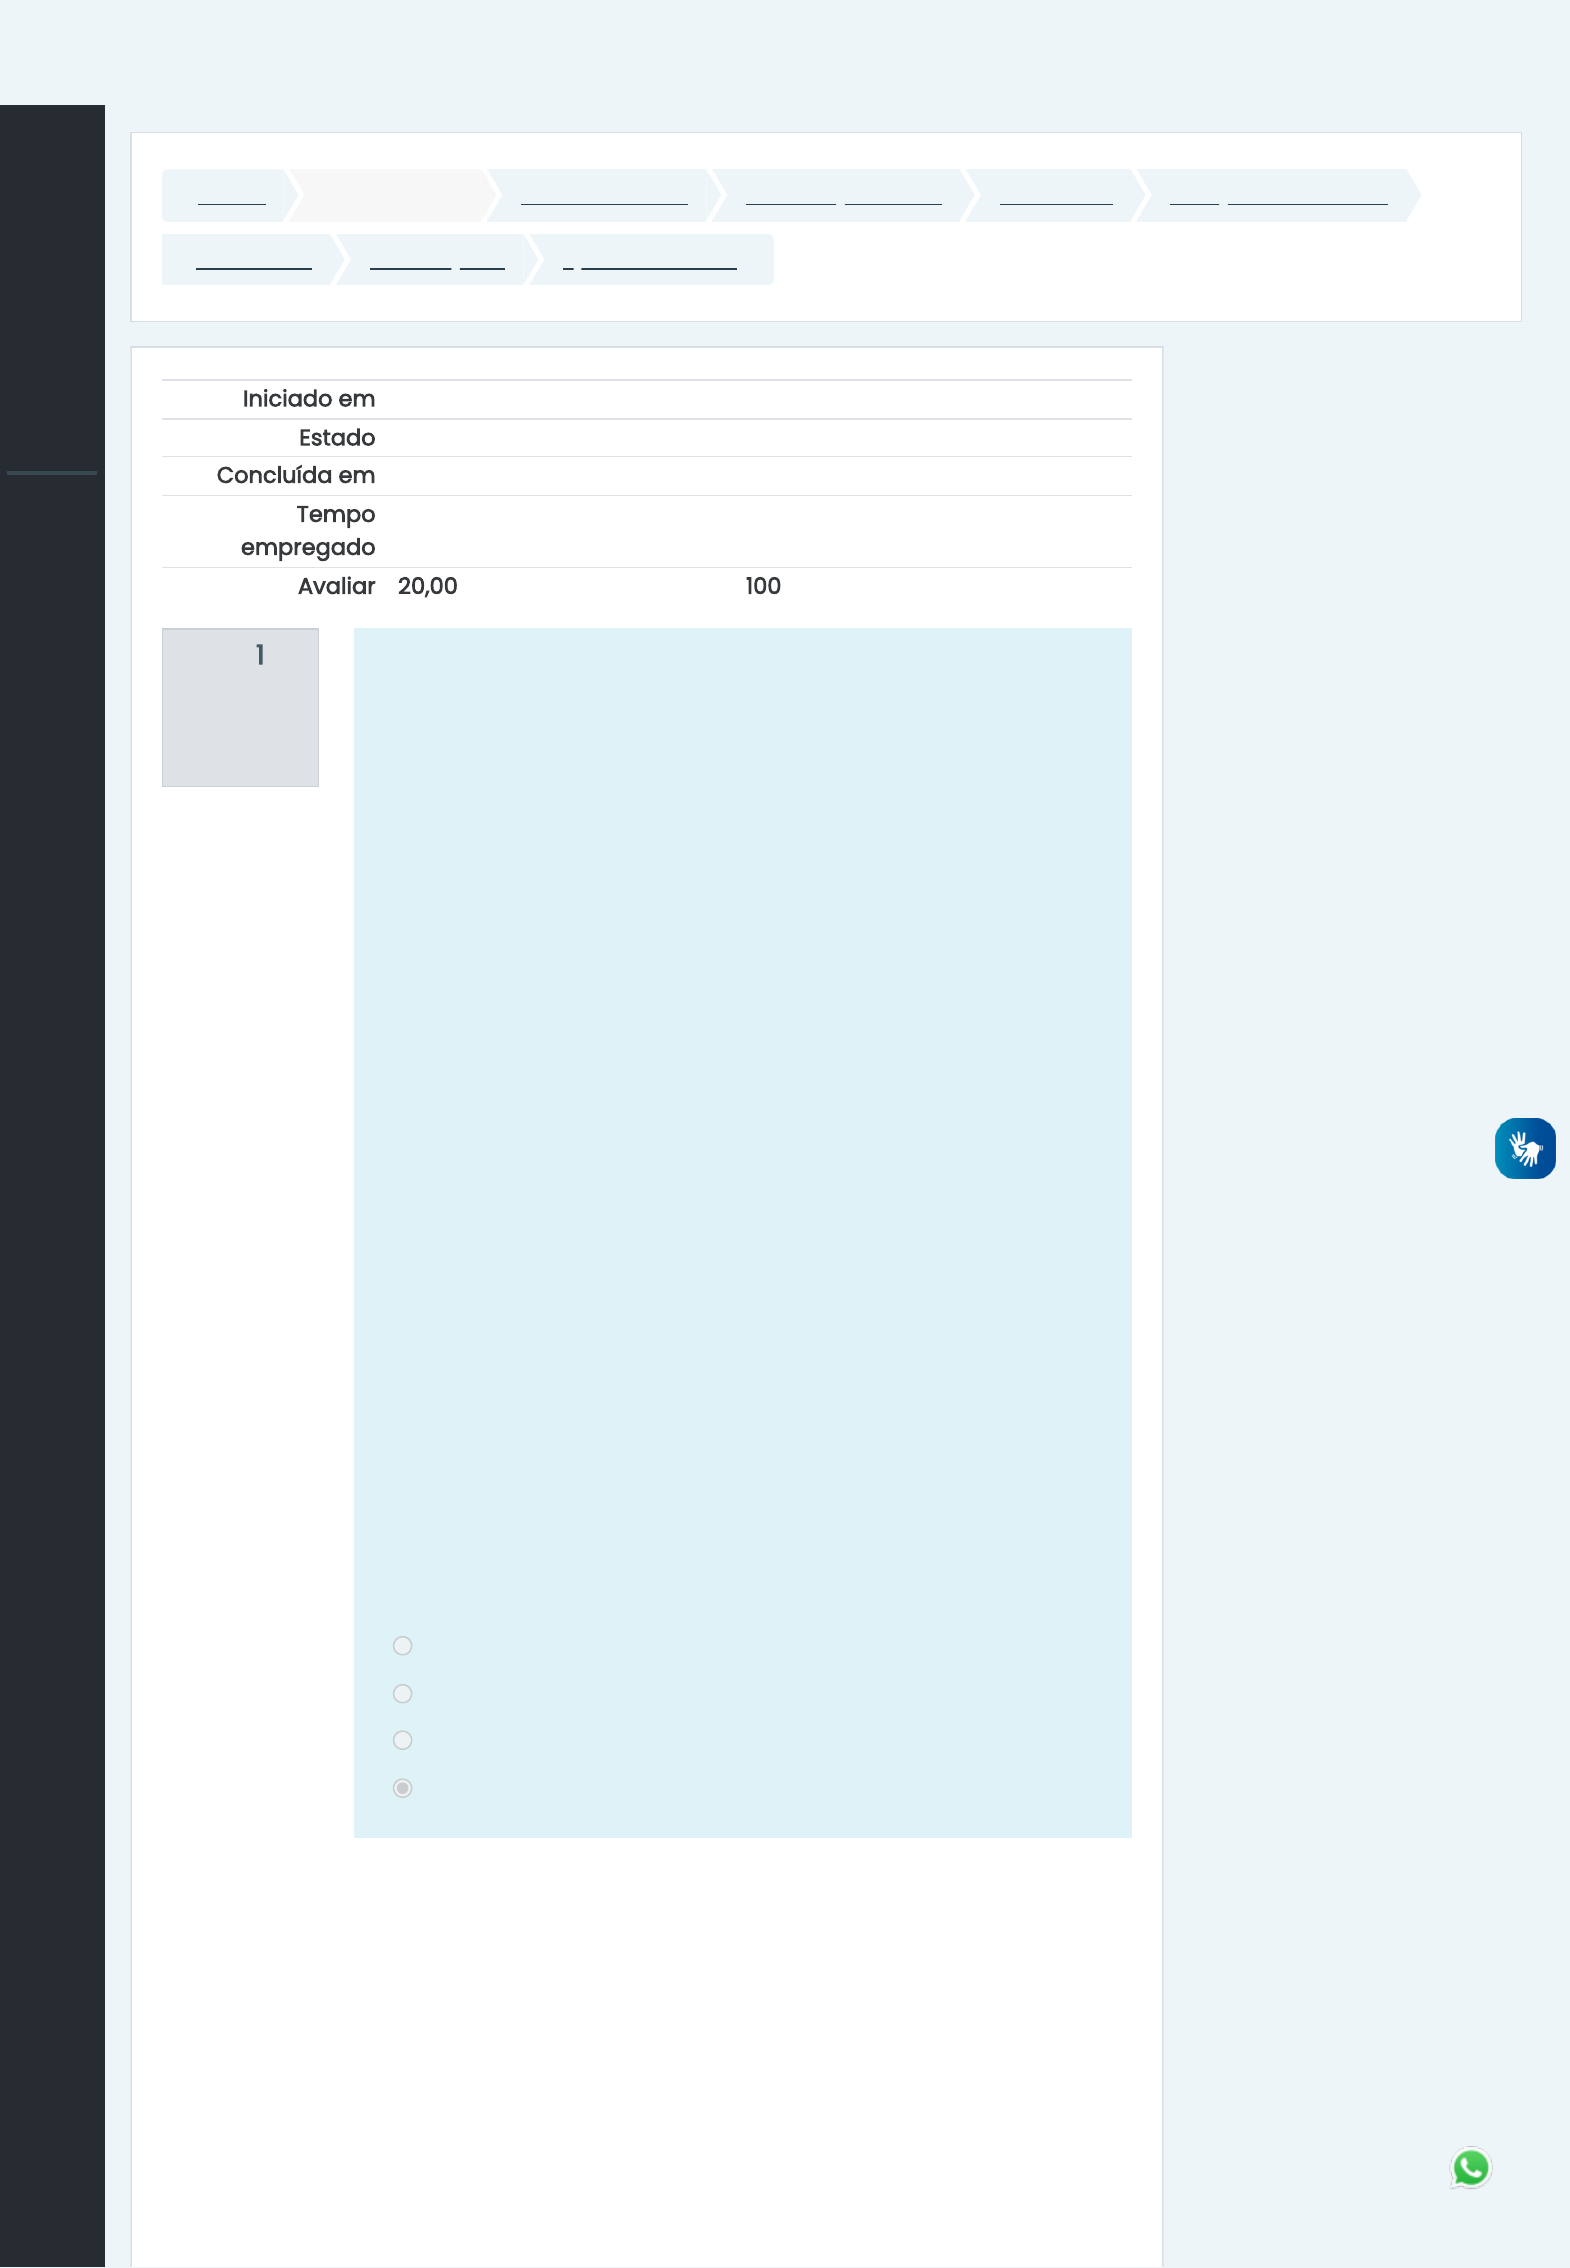The width and height of the screenshot is (1570, 2268).
Task: Click the blank second breadcrumb segment
Action: click(392, 196)
